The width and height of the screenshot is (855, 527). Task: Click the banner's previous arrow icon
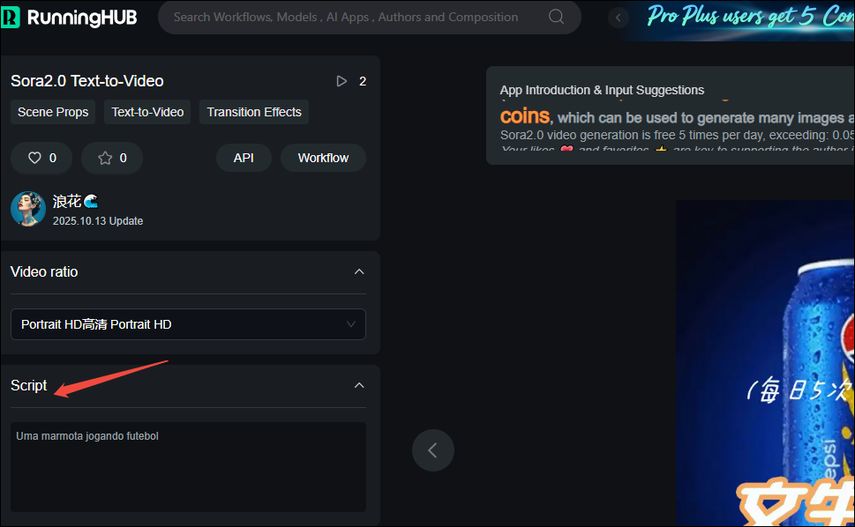(x=618, y=17)
